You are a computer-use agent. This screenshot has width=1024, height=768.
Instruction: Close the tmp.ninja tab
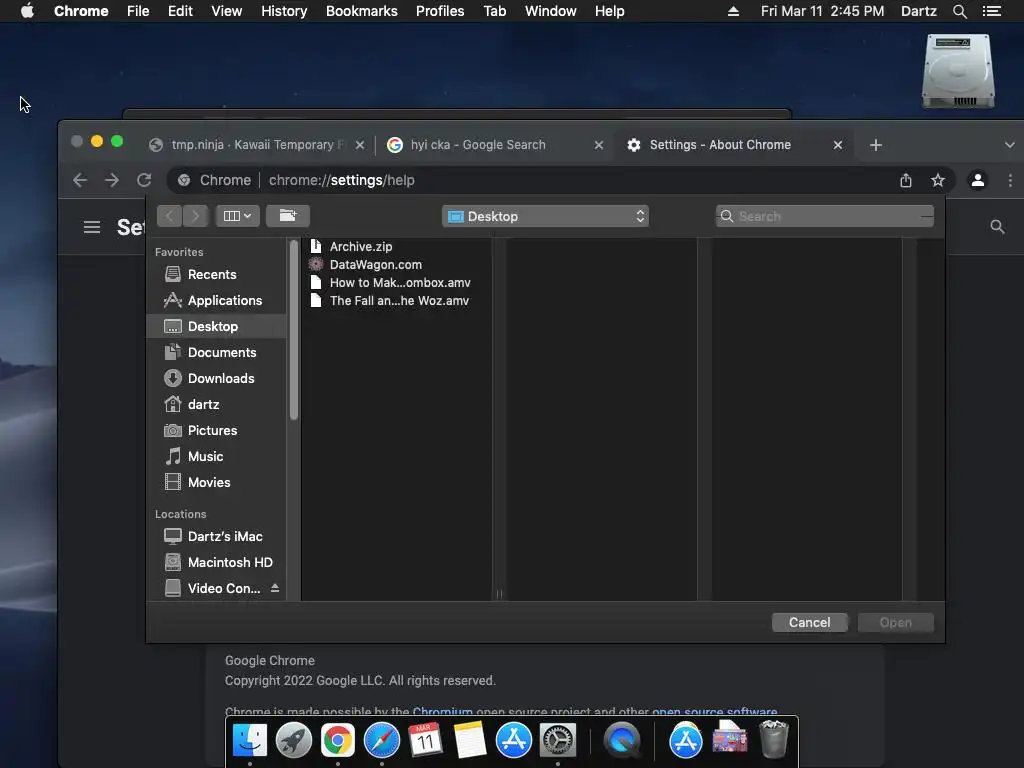(360, 145)
